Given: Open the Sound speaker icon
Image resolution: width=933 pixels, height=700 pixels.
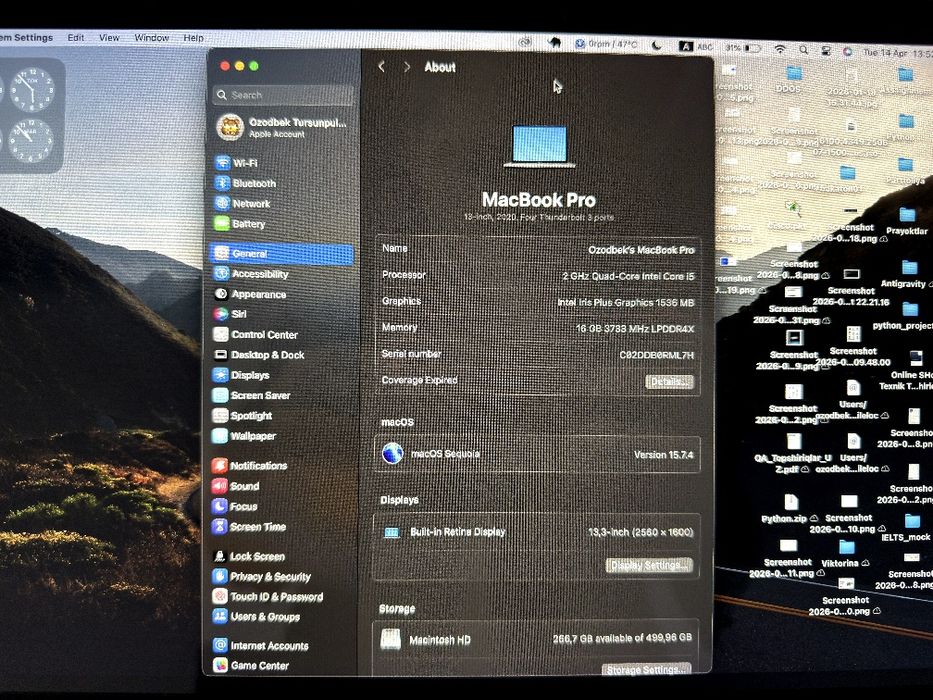Looking at the screenshot, I should click(x=220, y=486).
